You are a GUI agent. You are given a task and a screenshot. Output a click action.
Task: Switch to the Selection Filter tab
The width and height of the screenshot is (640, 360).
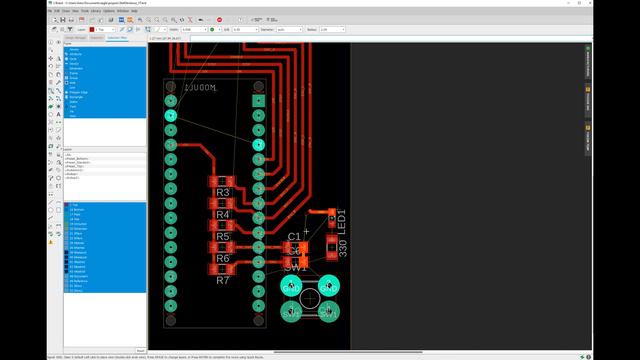118,38
